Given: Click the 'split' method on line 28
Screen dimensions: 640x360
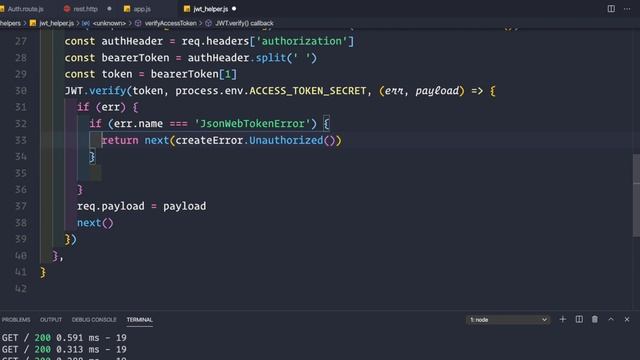Looking at the screenshot, I should click(271, 58).
